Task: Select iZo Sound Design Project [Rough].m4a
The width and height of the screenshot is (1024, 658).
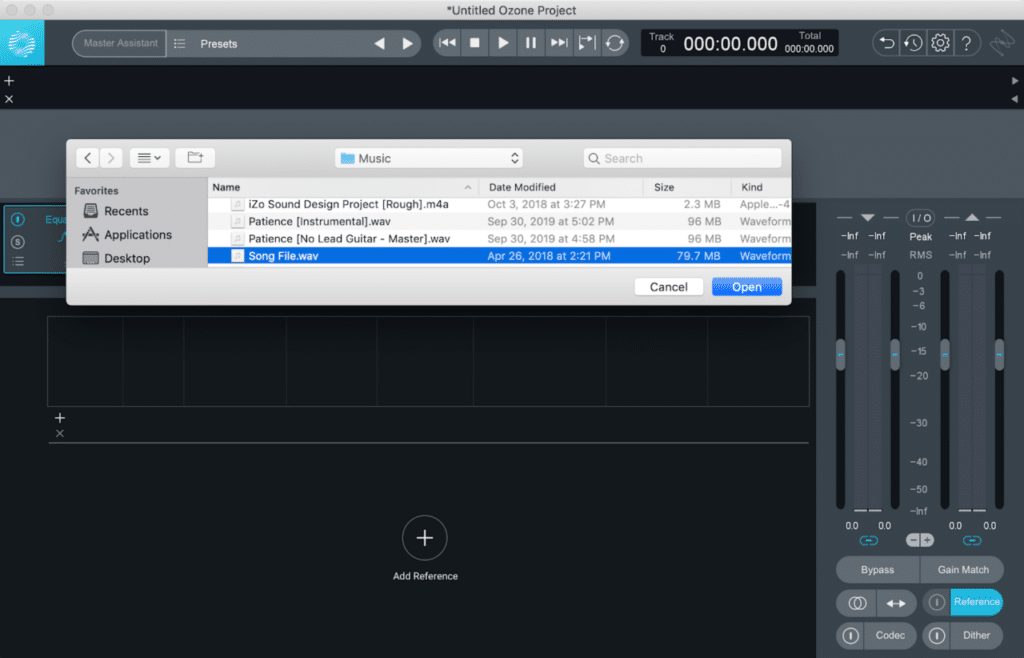Action: [x=500, y=204]
